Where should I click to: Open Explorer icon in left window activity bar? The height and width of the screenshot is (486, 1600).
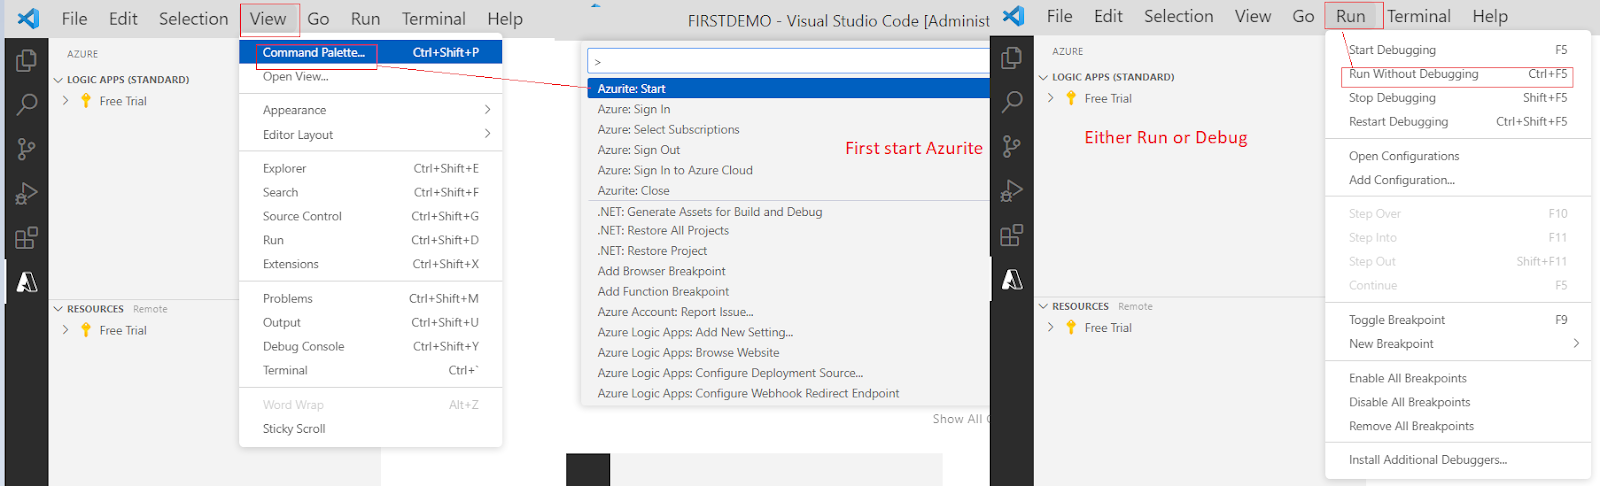[x=26, y=61]
